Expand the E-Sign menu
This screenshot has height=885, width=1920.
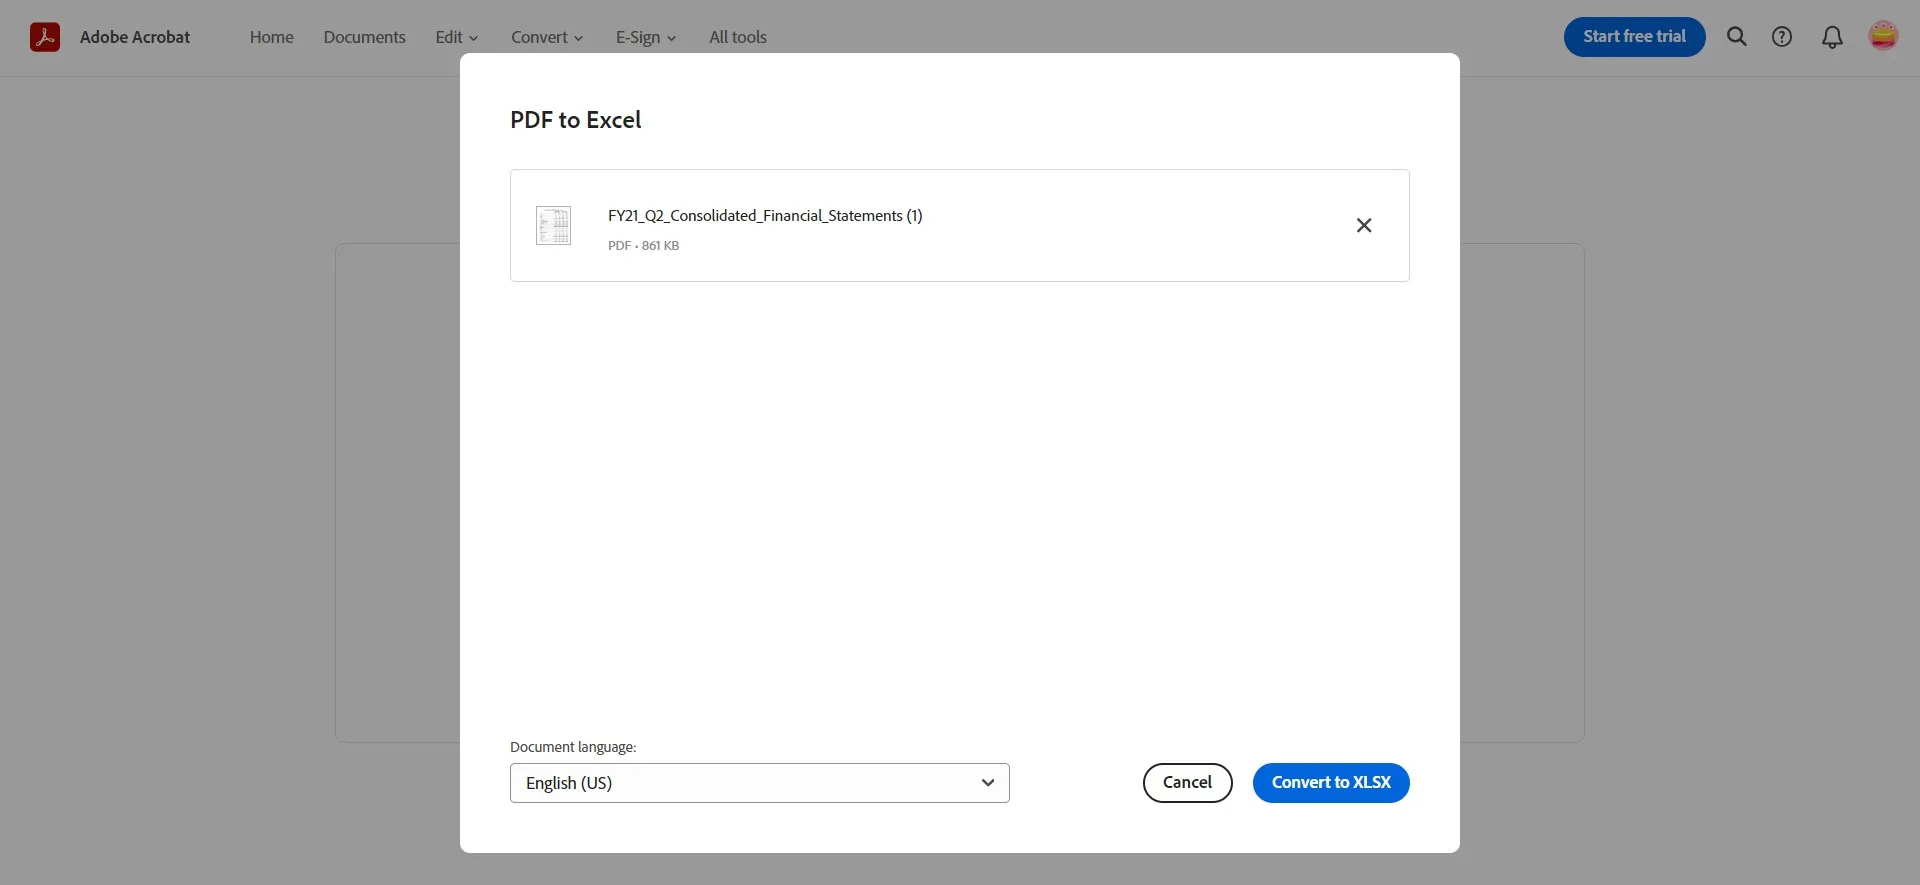646,37
